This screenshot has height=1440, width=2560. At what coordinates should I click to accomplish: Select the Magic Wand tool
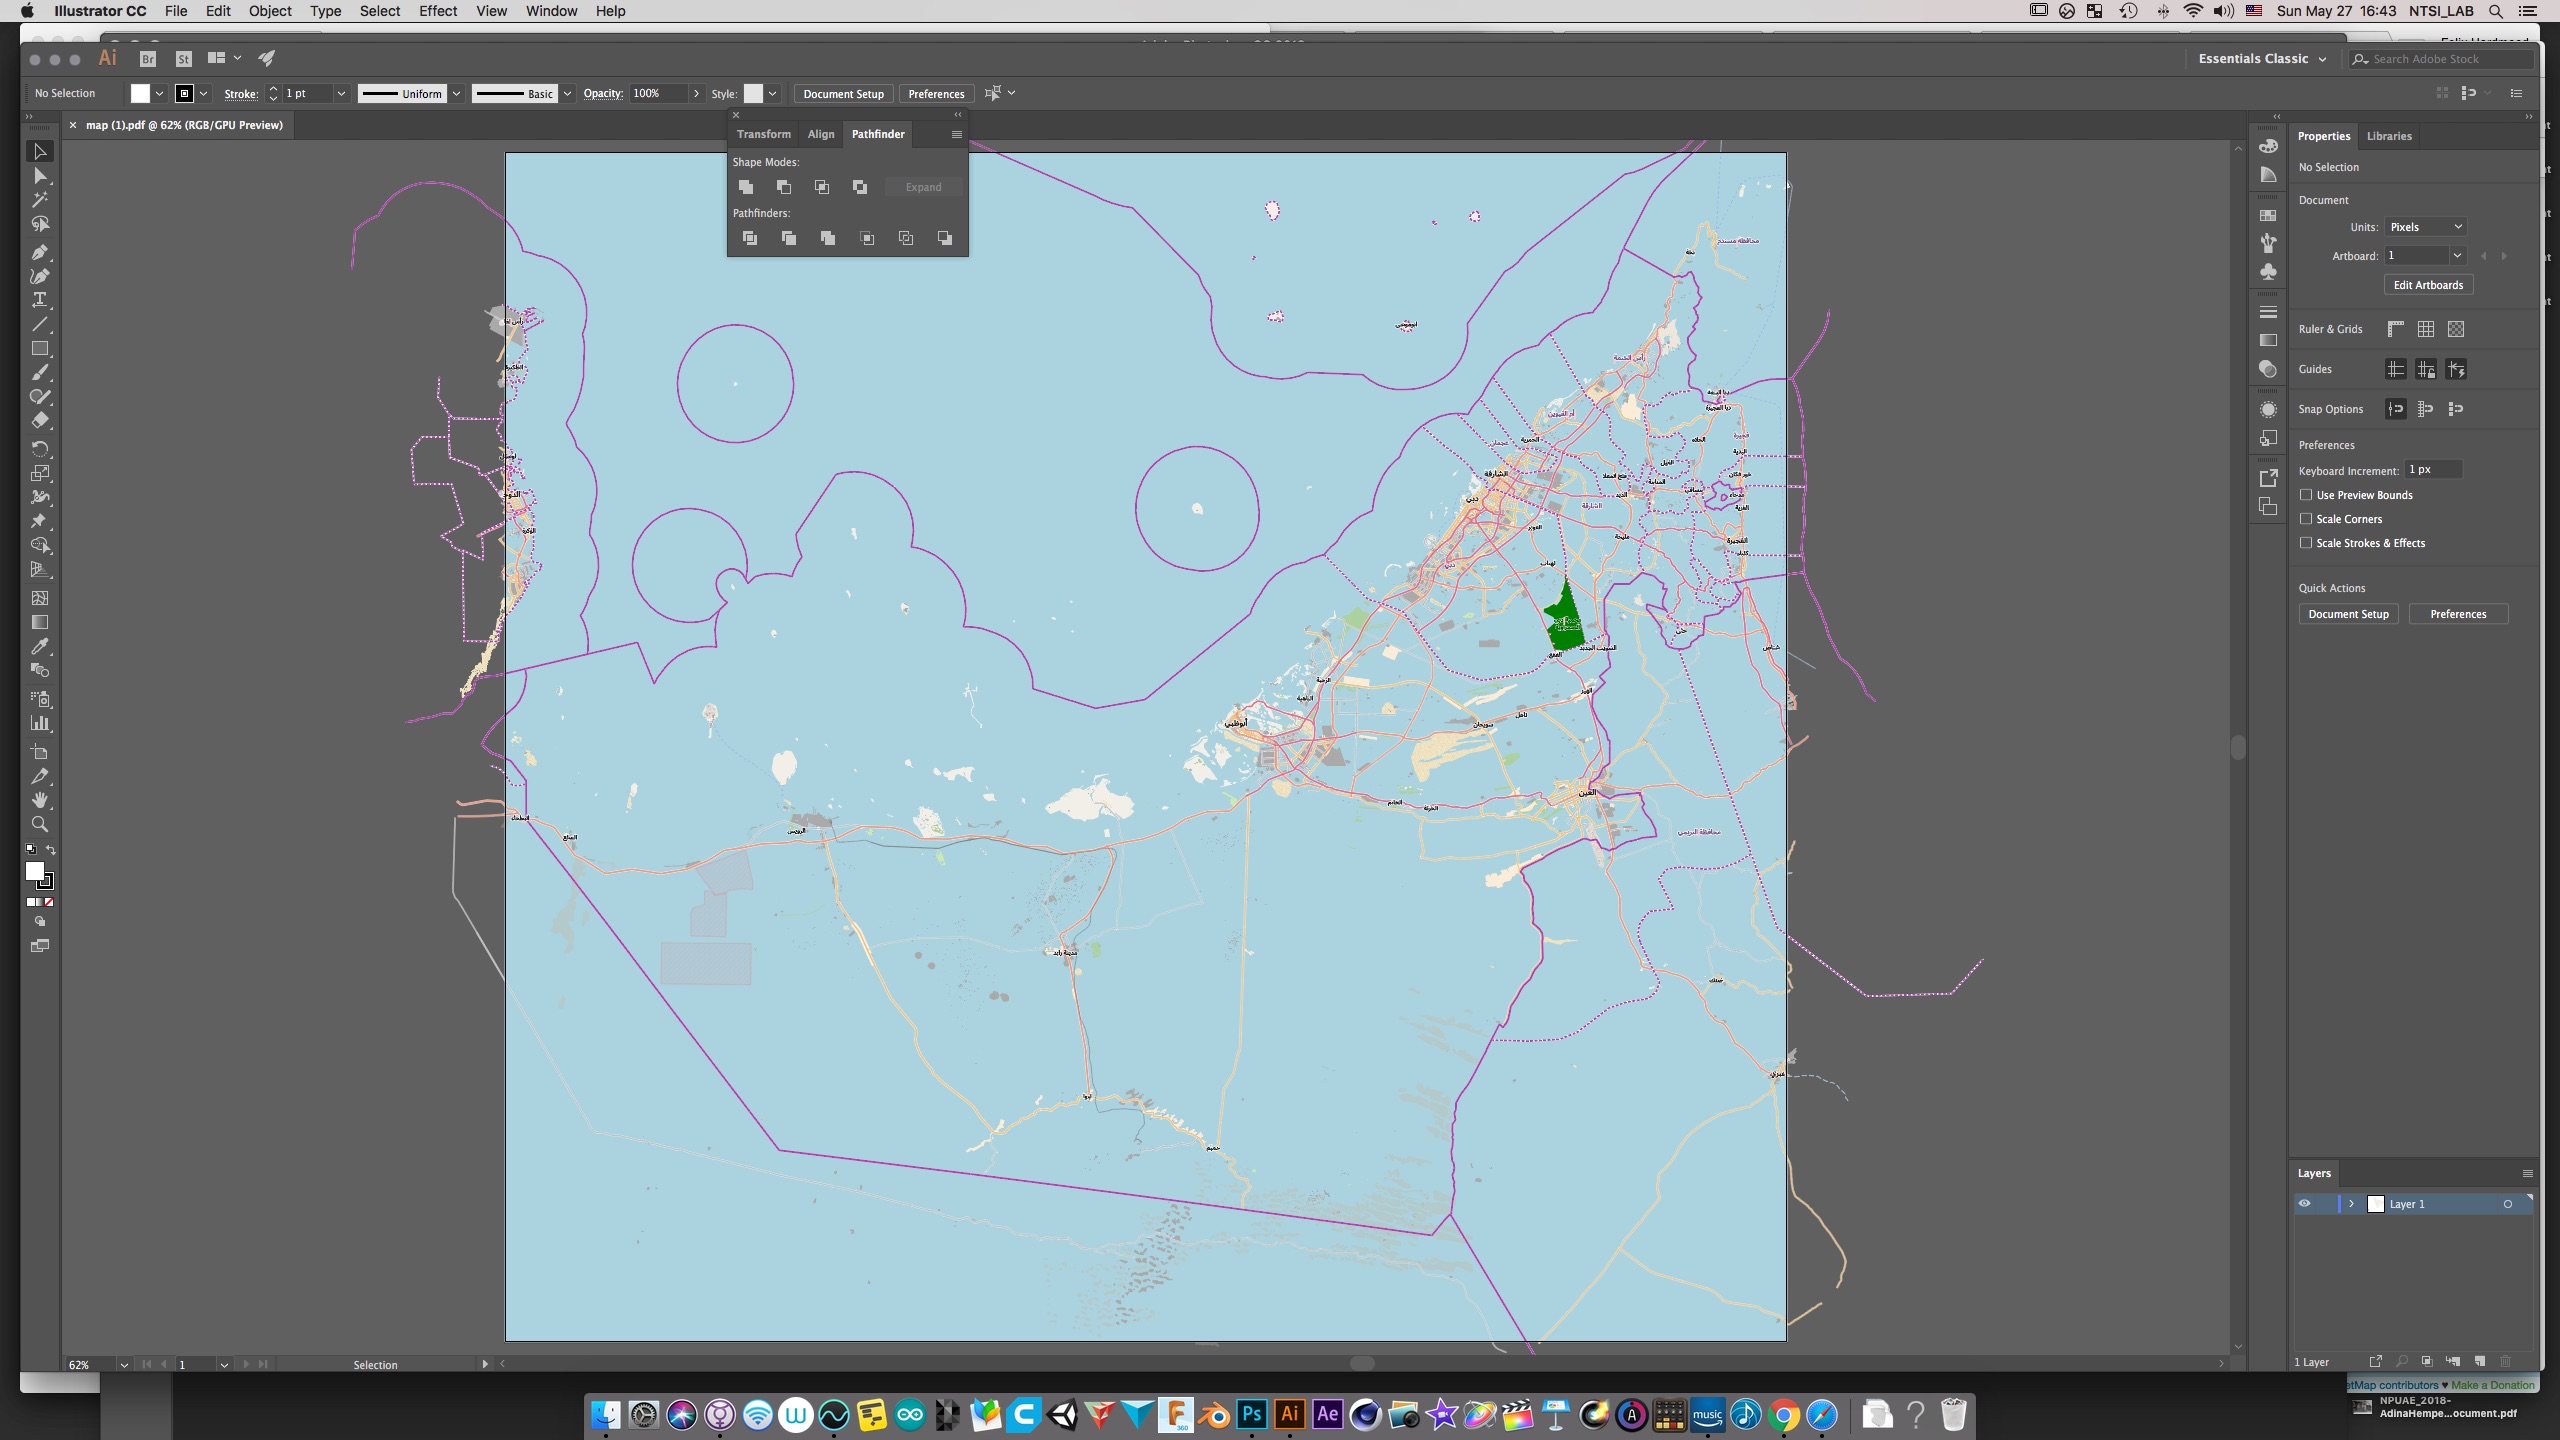click(39, 200)
